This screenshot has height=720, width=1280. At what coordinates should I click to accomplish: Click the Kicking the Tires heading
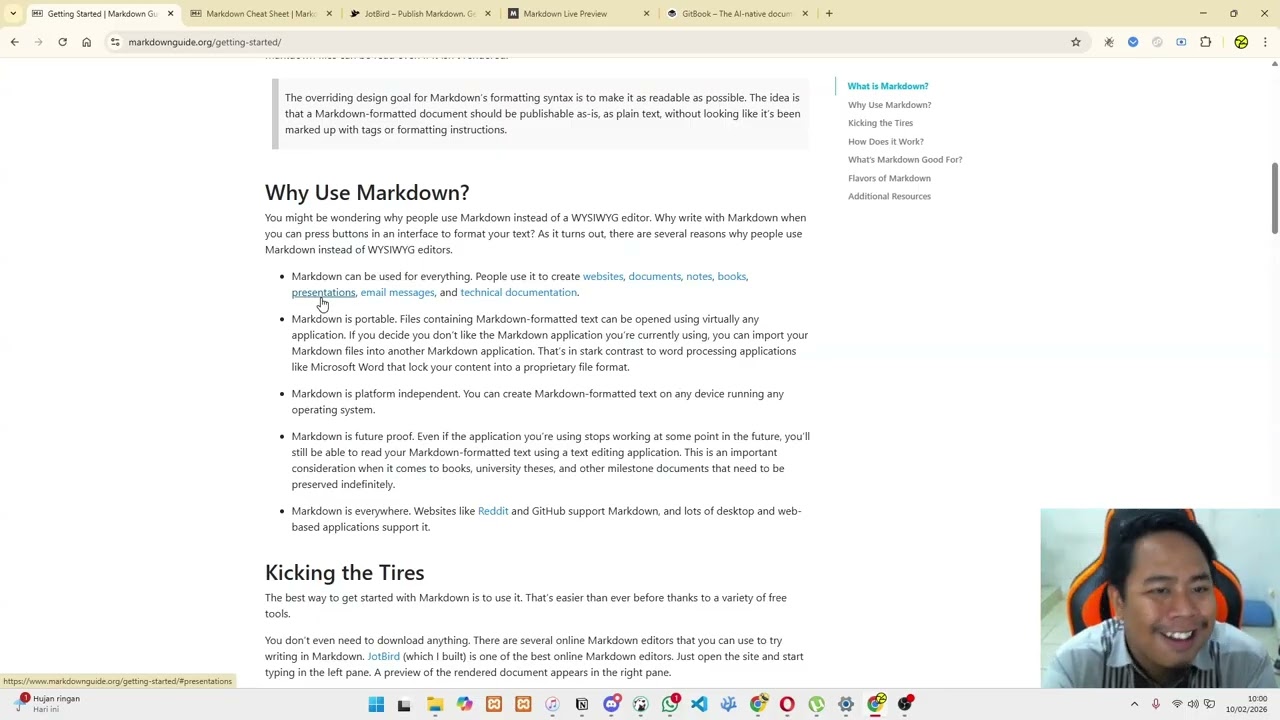click(x=344, y=572)
